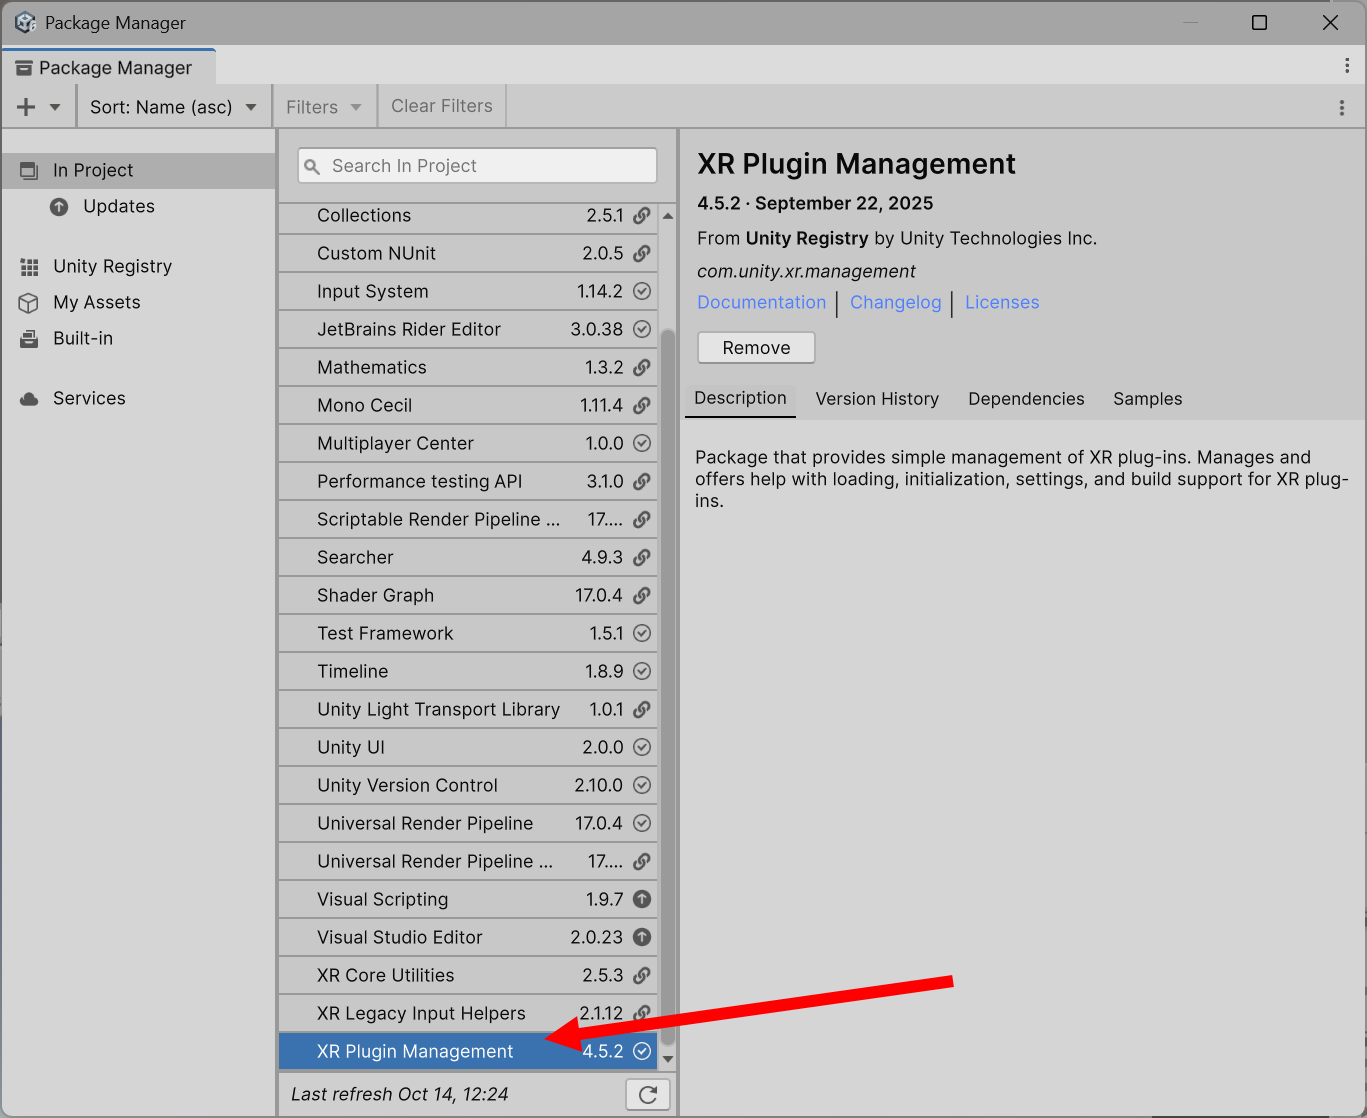Click the XR Plugin Management checkmark icon

(x=642, y=1051)
